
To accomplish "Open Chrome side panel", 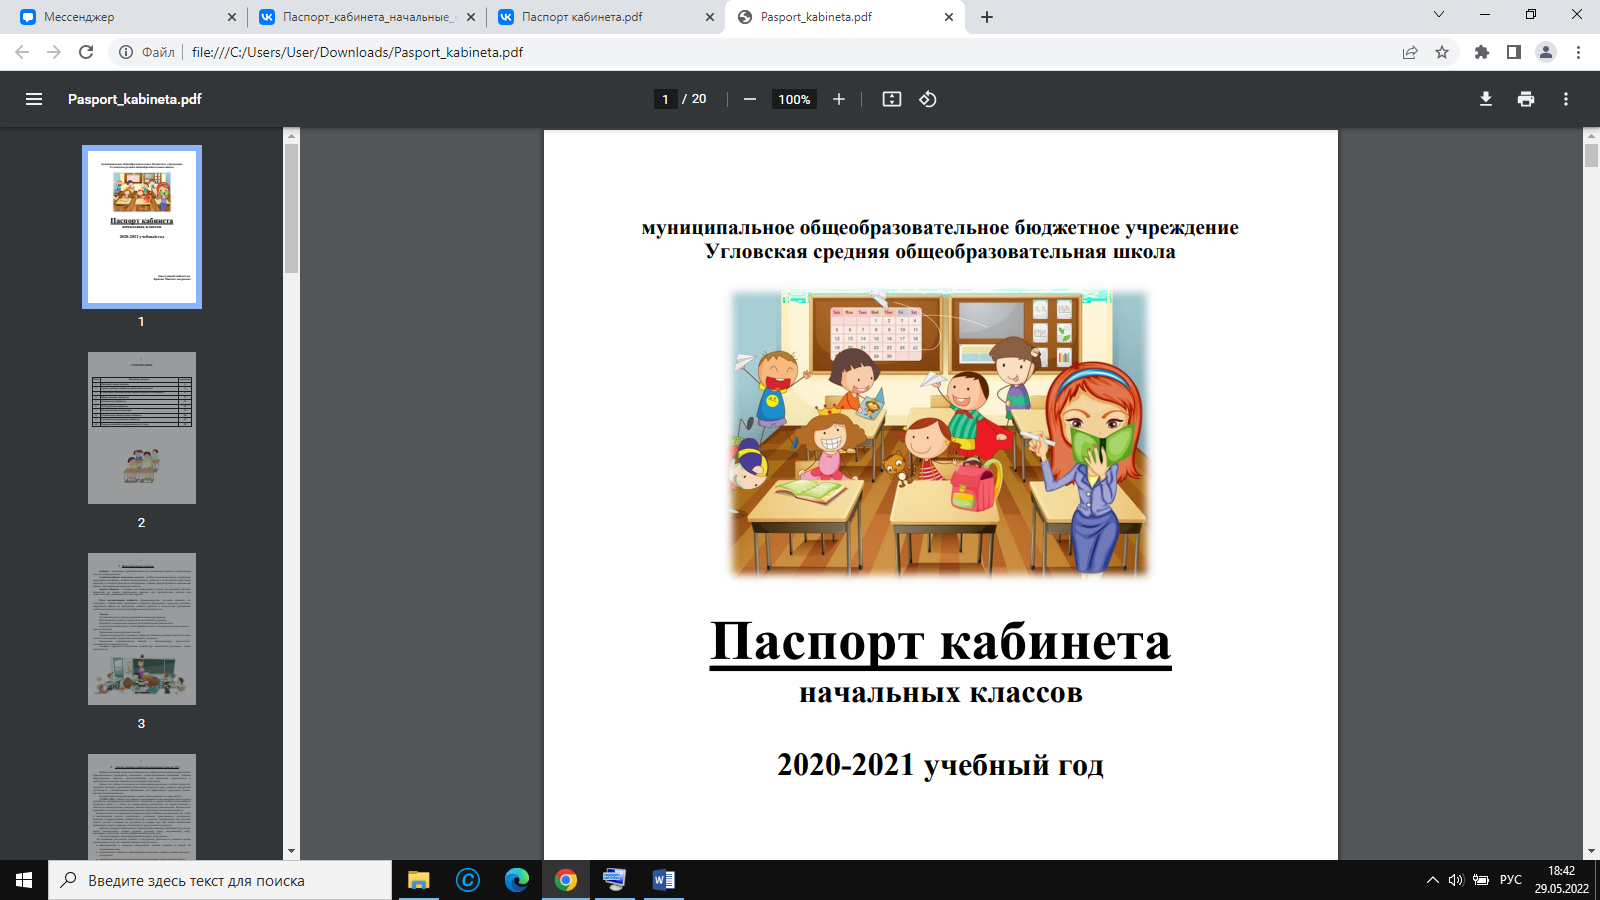I will click(x=1514, y=52).
